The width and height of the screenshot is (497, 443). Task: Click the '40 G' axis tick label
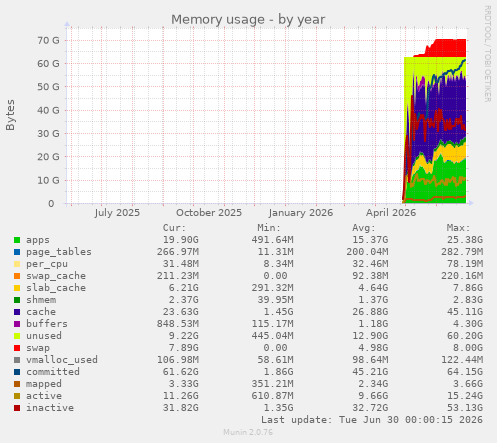48,110
